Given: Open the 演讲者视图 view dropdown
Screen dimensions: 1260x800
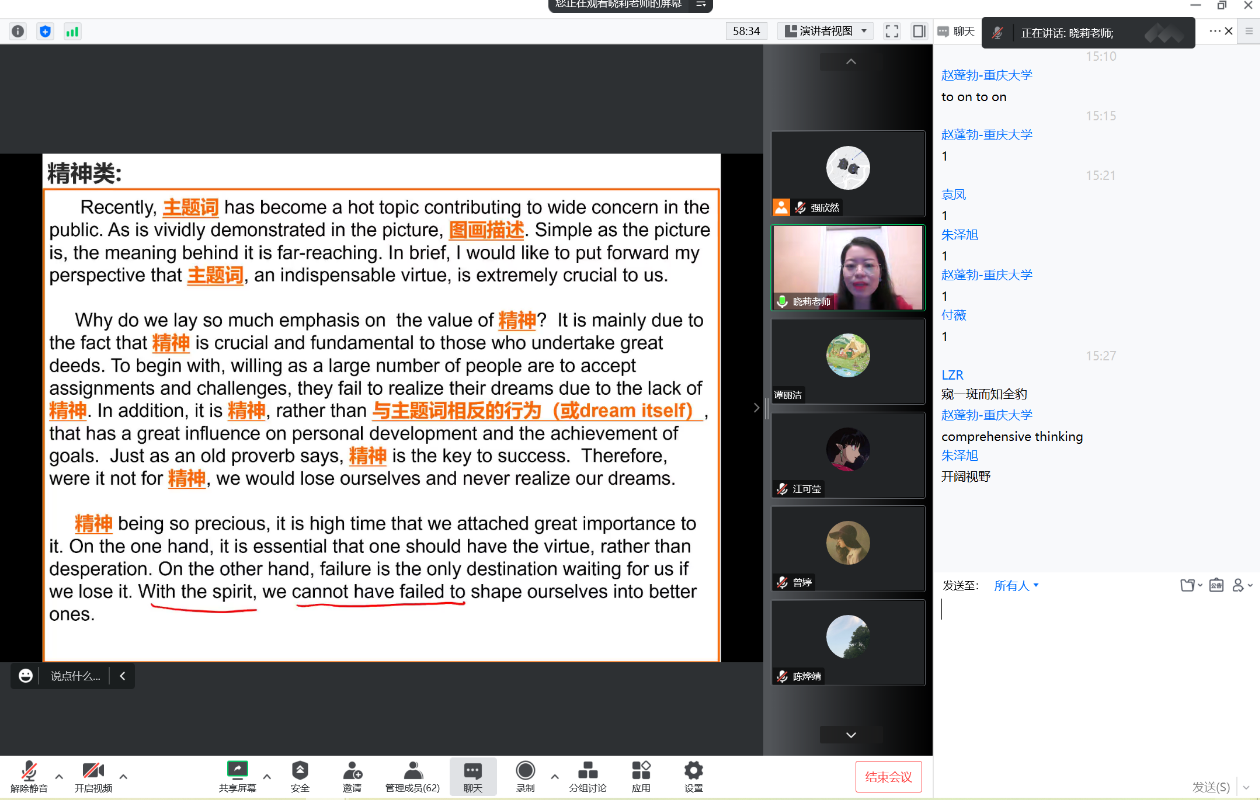Looking at the screenshot, I should [x=826, y=31].
